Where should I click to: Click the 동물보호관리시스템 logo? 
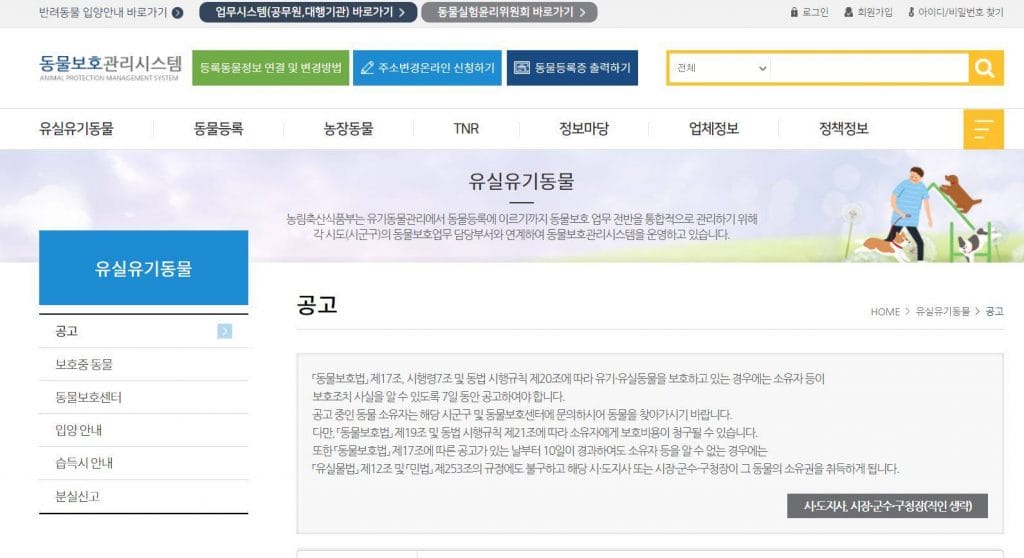click(110, 68)
